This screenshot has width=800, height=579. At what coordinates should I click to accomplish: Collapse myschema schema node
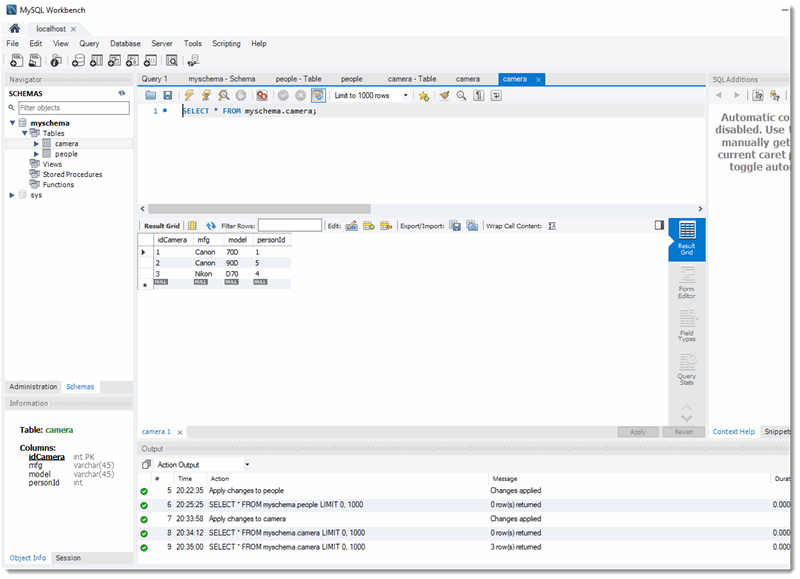(x=12, y=123)
